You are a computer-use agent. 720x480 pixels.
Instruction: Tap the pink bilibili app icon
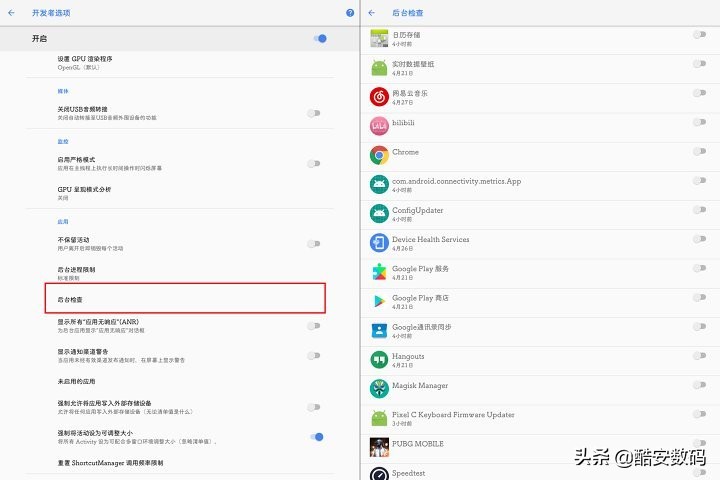pyautogui.click(x=379, y=126)
